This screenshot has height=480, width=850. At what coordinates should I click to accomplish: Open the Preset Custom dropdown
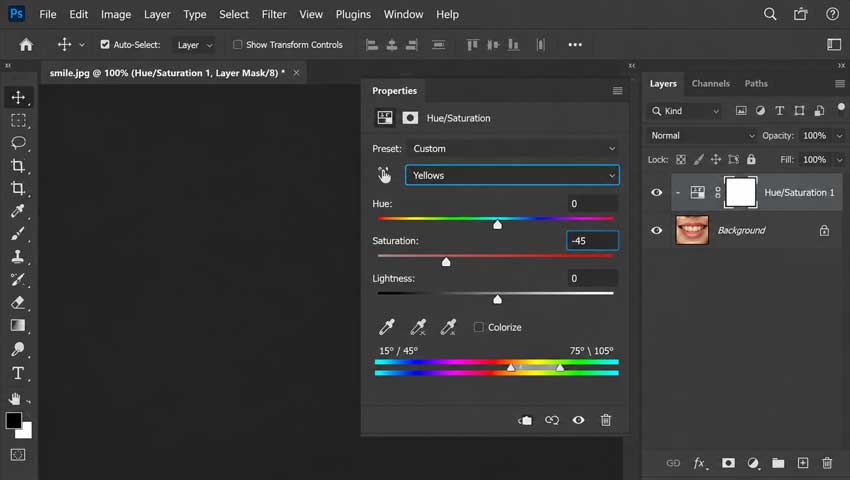(512, 149)
